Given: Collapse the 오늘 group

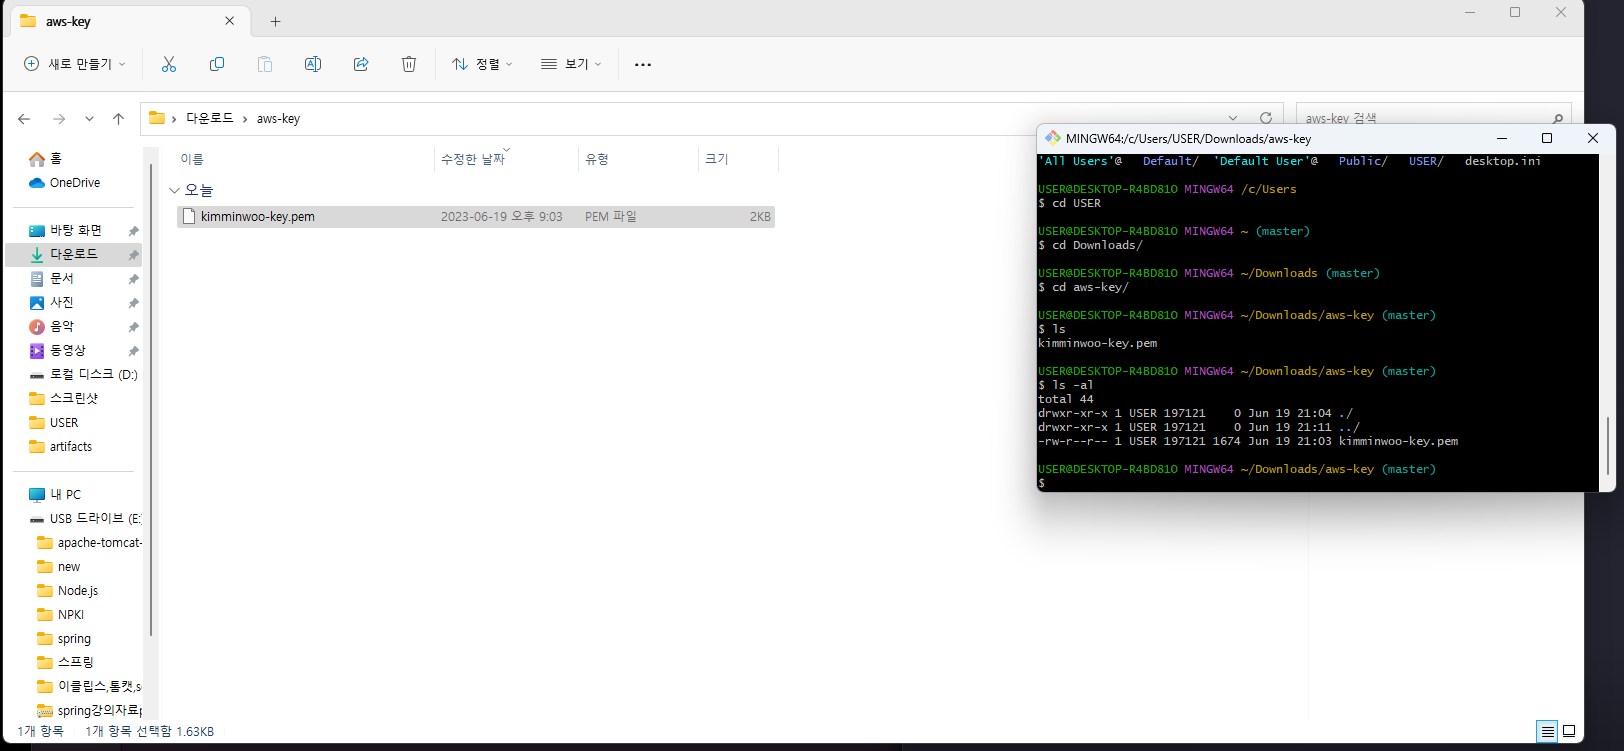Looking at the screenshot, I should pyautogui.click(x=174, y=190).
